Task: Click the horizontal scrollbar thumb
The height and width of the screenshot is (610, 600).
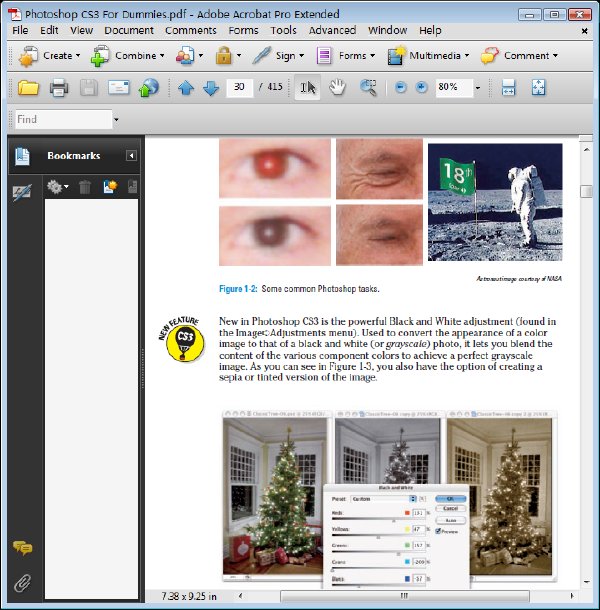Action: [405, 596]
